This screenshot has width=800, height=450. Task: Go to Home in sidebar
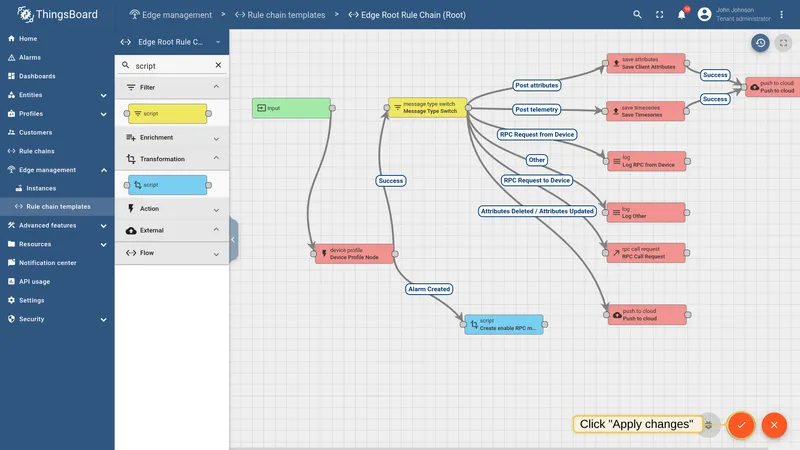pos(57,39)
